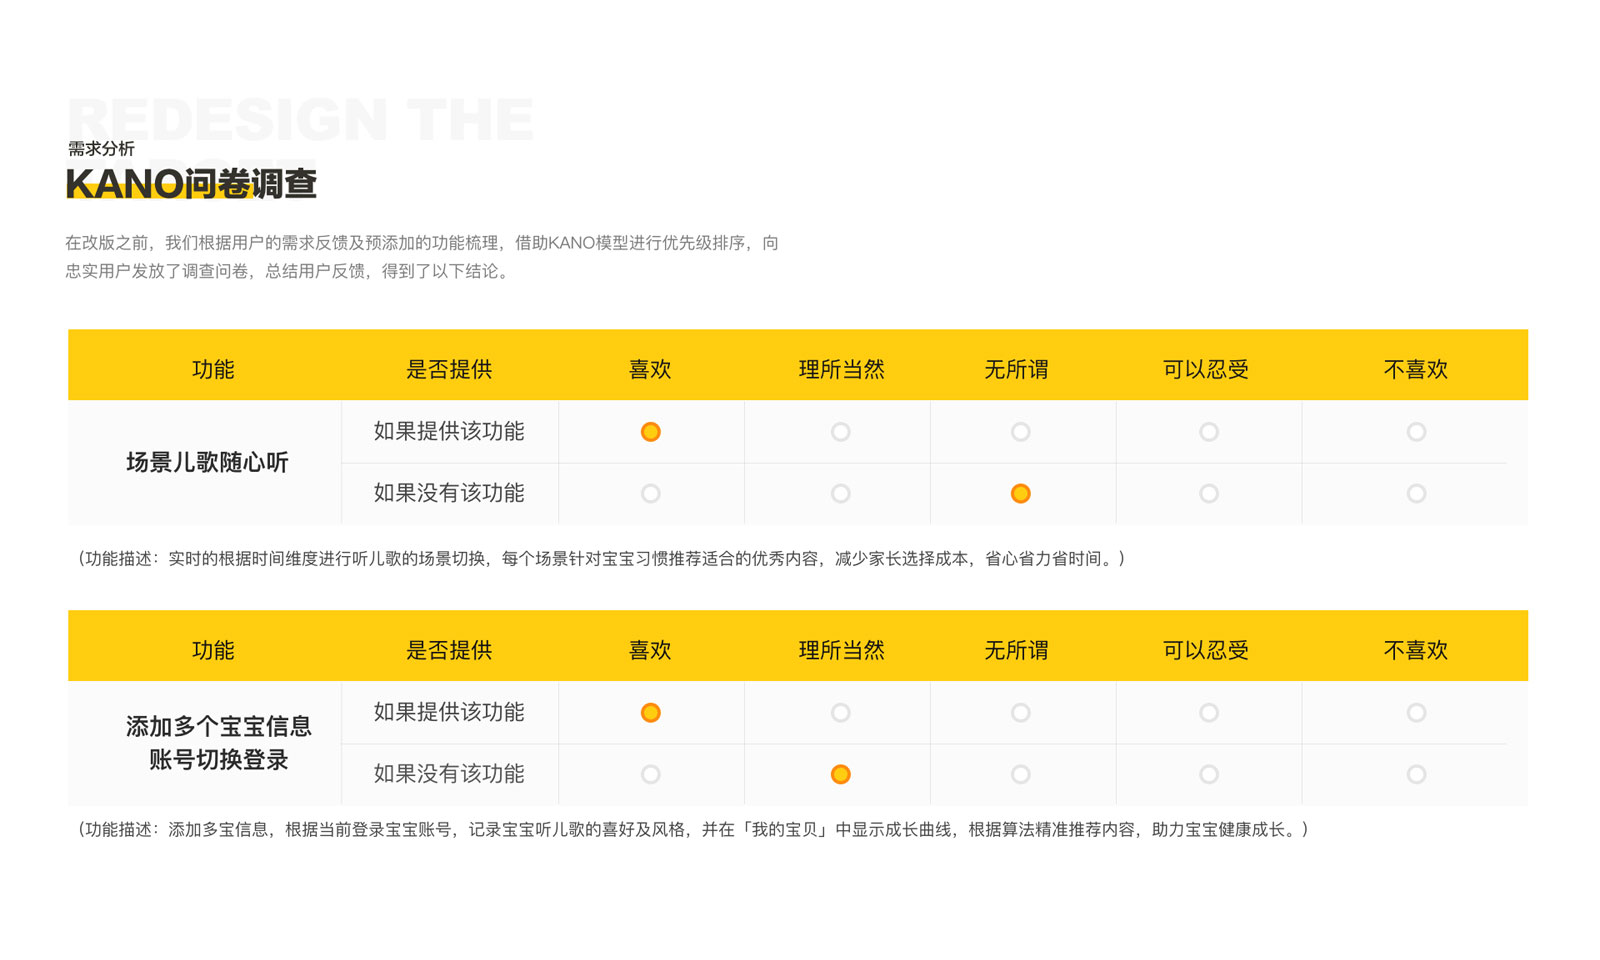
Task: Click 喜欢 header of 添加多个宝宝信息 table
Action: (650, 651)
